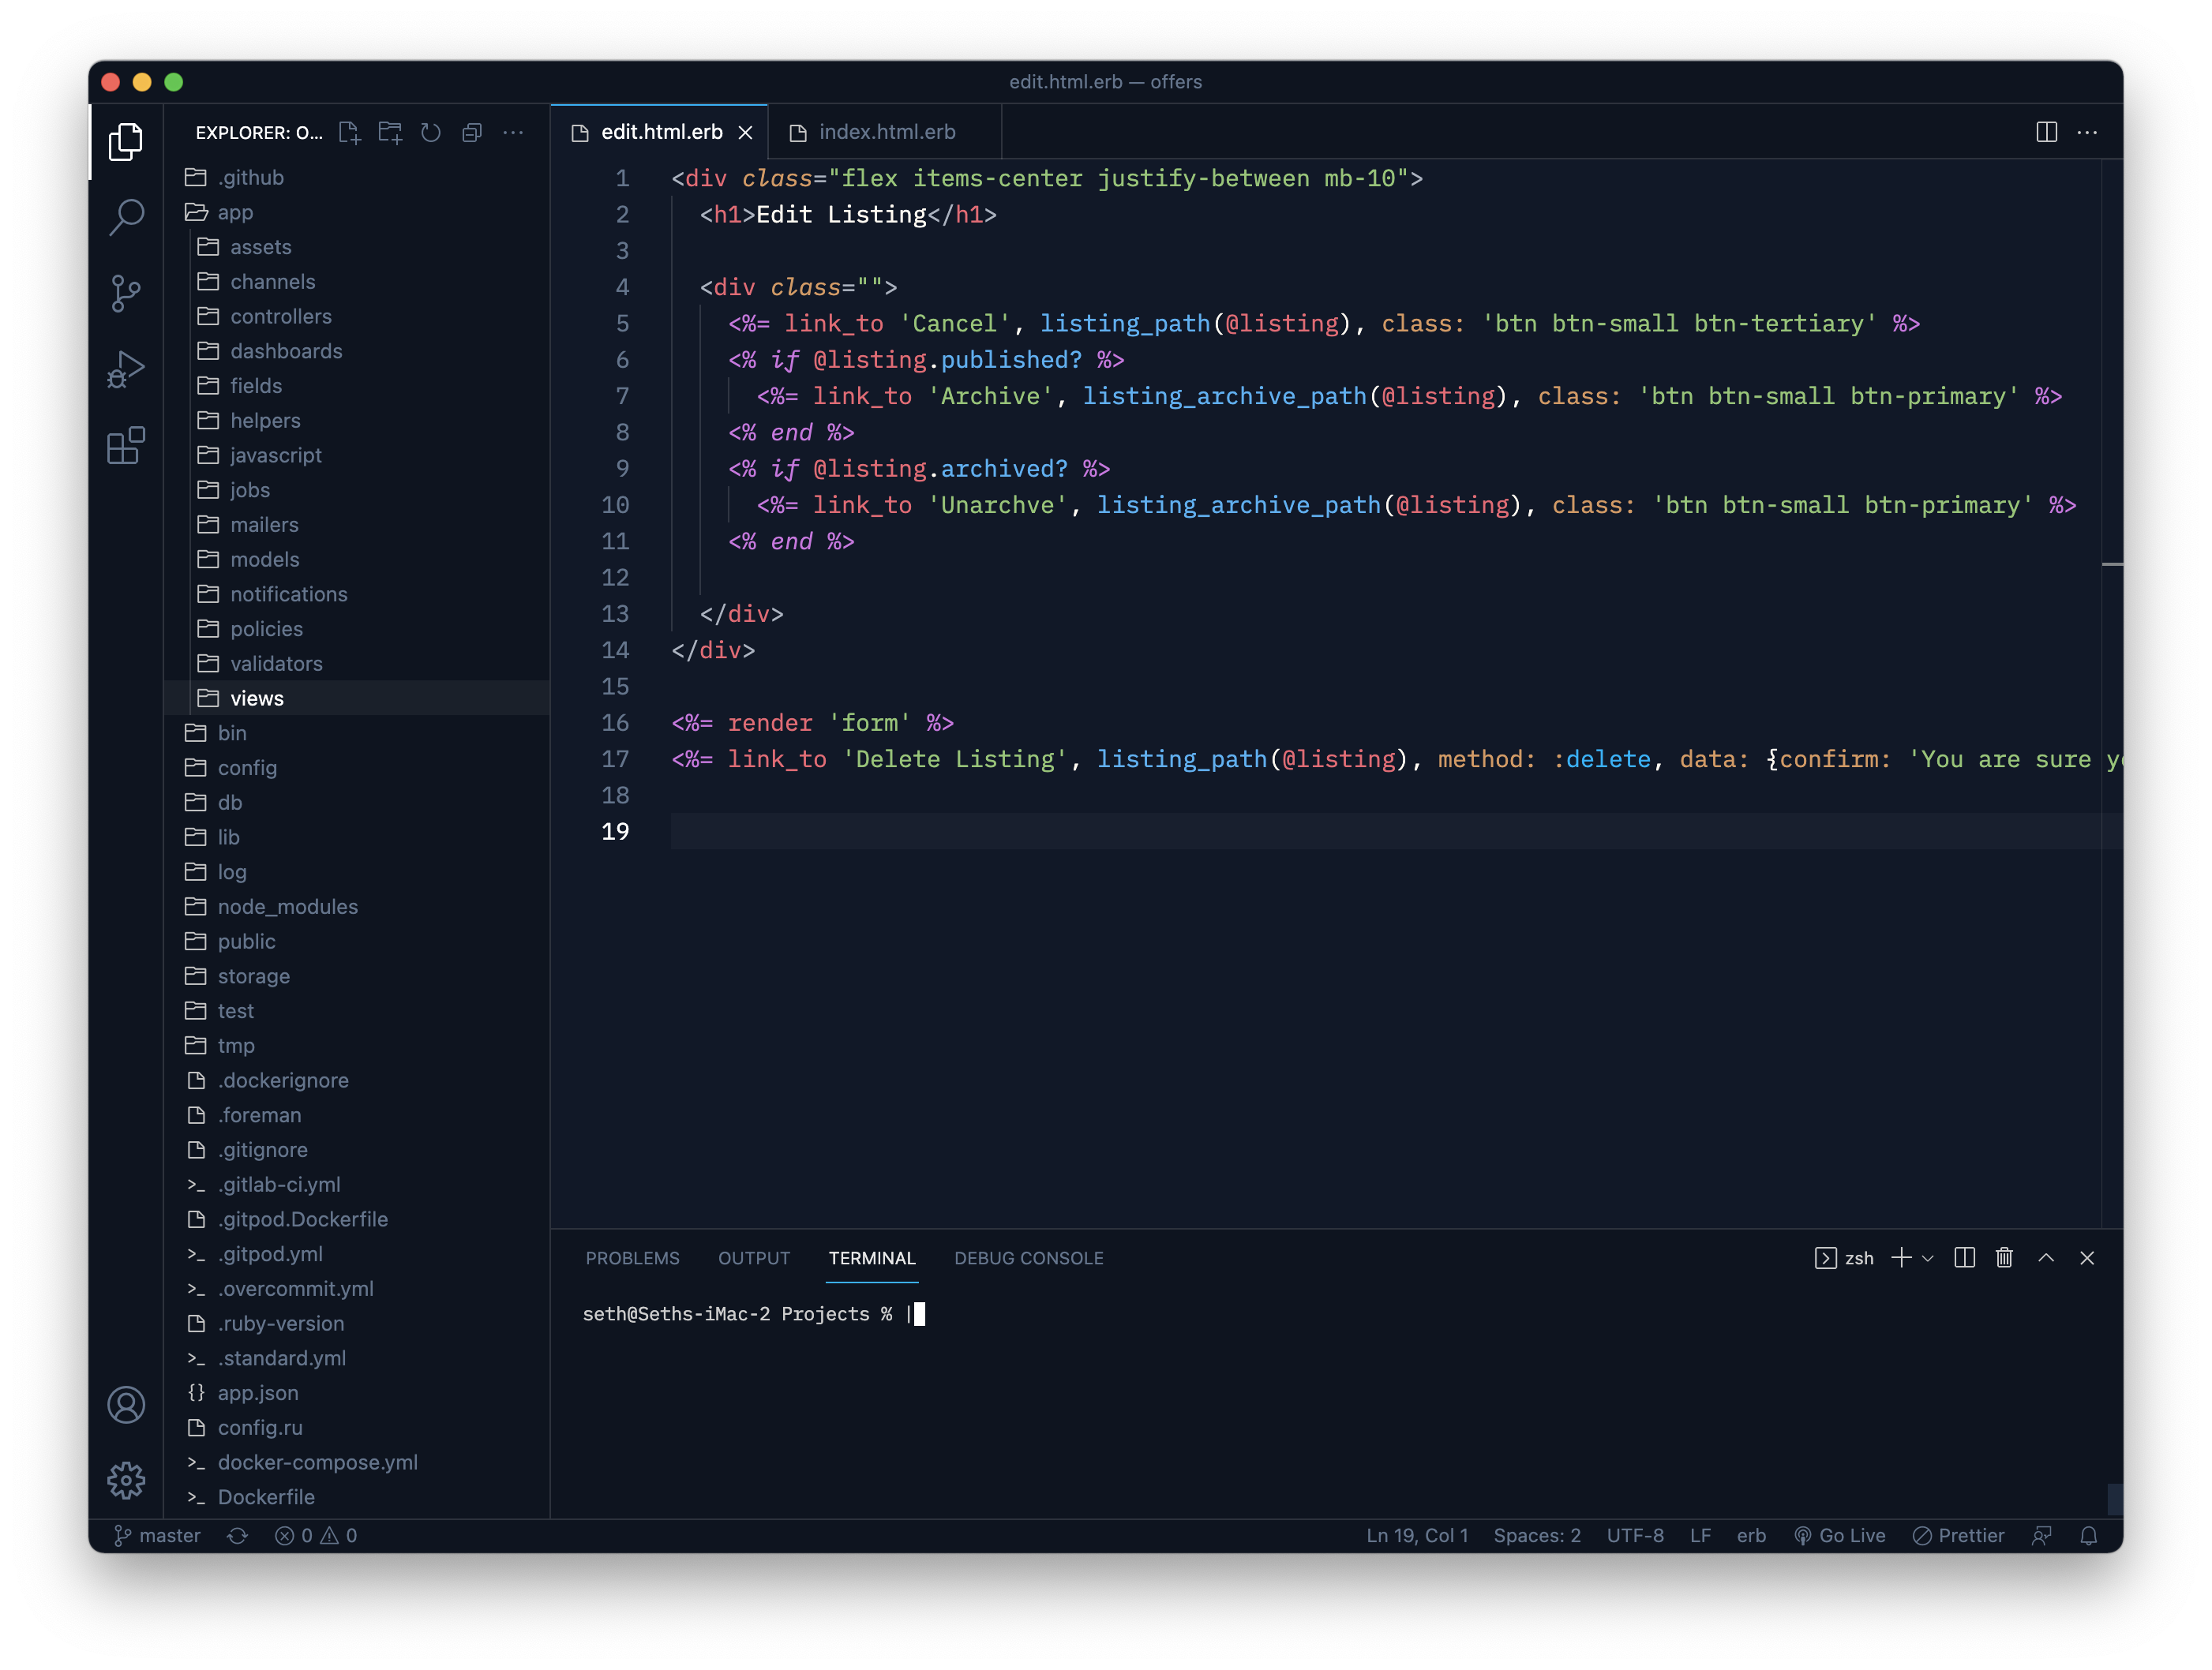2212x1670 pixels.
Task: Switch to the index.html.erb tab
Action: pyautogui.click(x=886, y=132)
